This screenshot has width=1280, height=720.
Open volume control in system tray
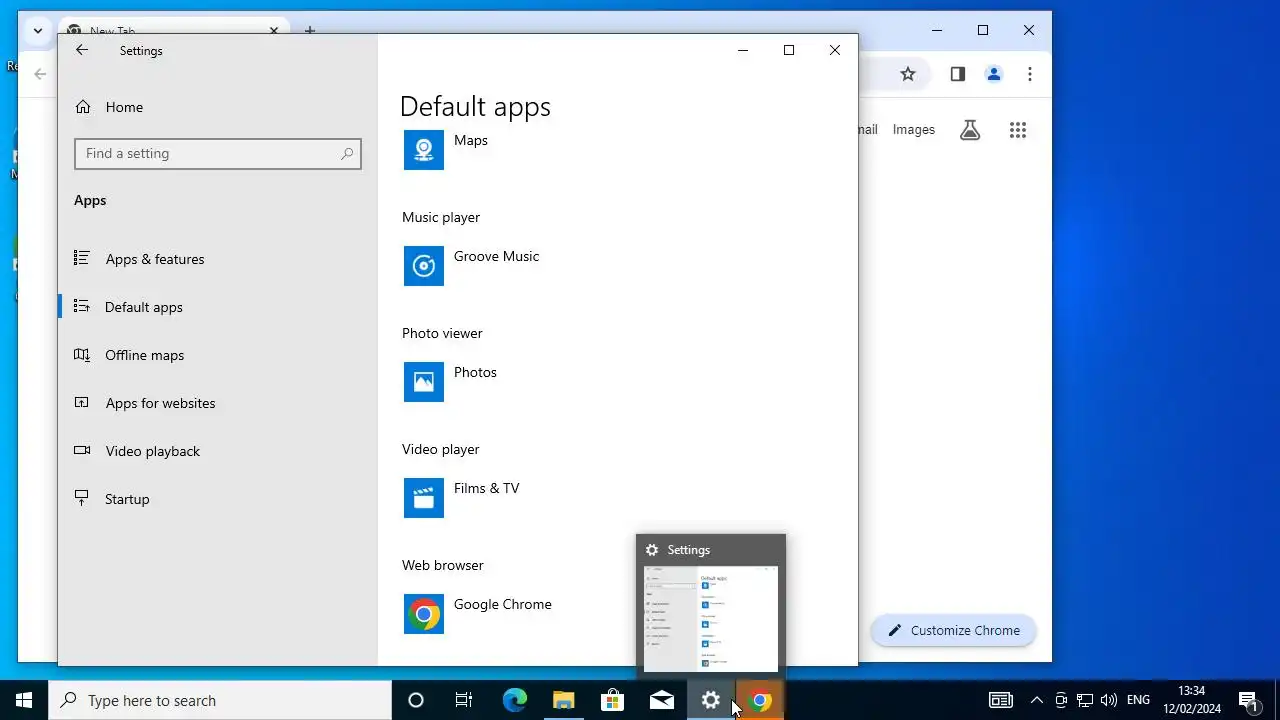(x=1108, y=701)
